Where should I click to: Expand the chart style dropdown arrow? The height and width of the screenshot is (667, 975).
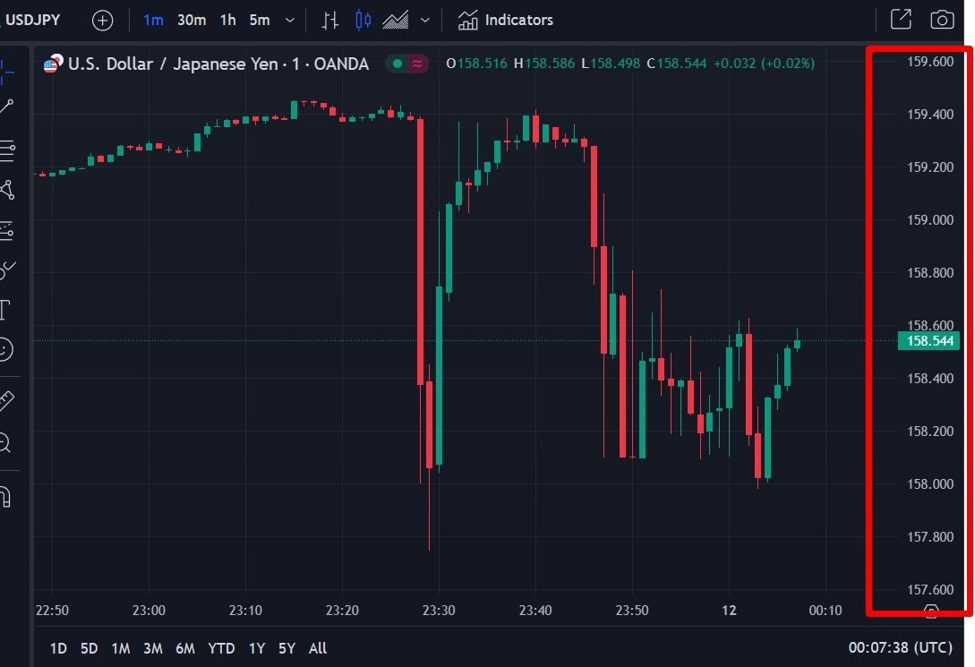coord(425,20)
